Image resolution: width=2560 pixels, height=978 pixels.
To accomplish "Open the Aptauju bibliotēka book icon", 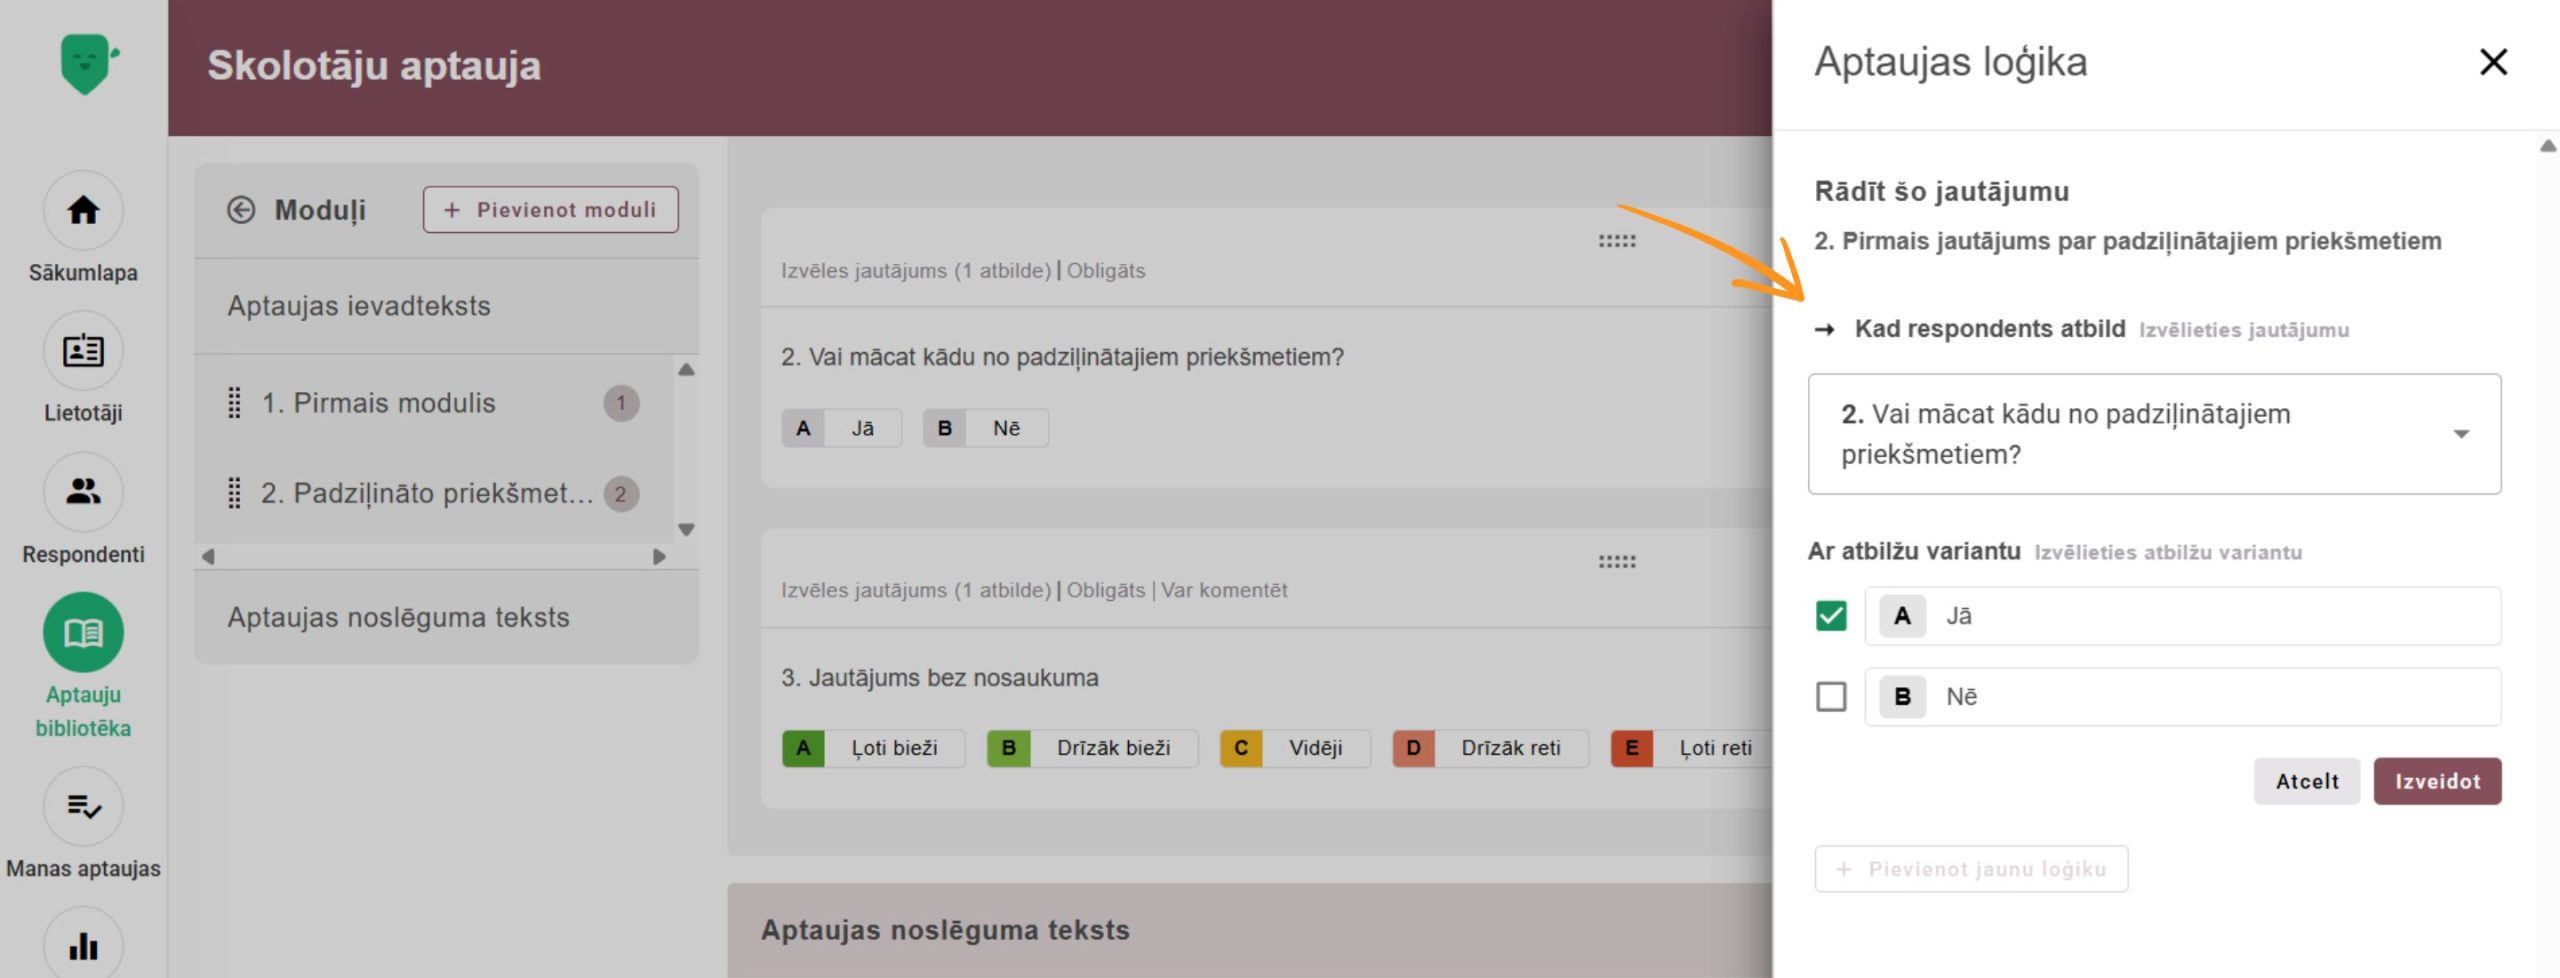I will [83, 633].
